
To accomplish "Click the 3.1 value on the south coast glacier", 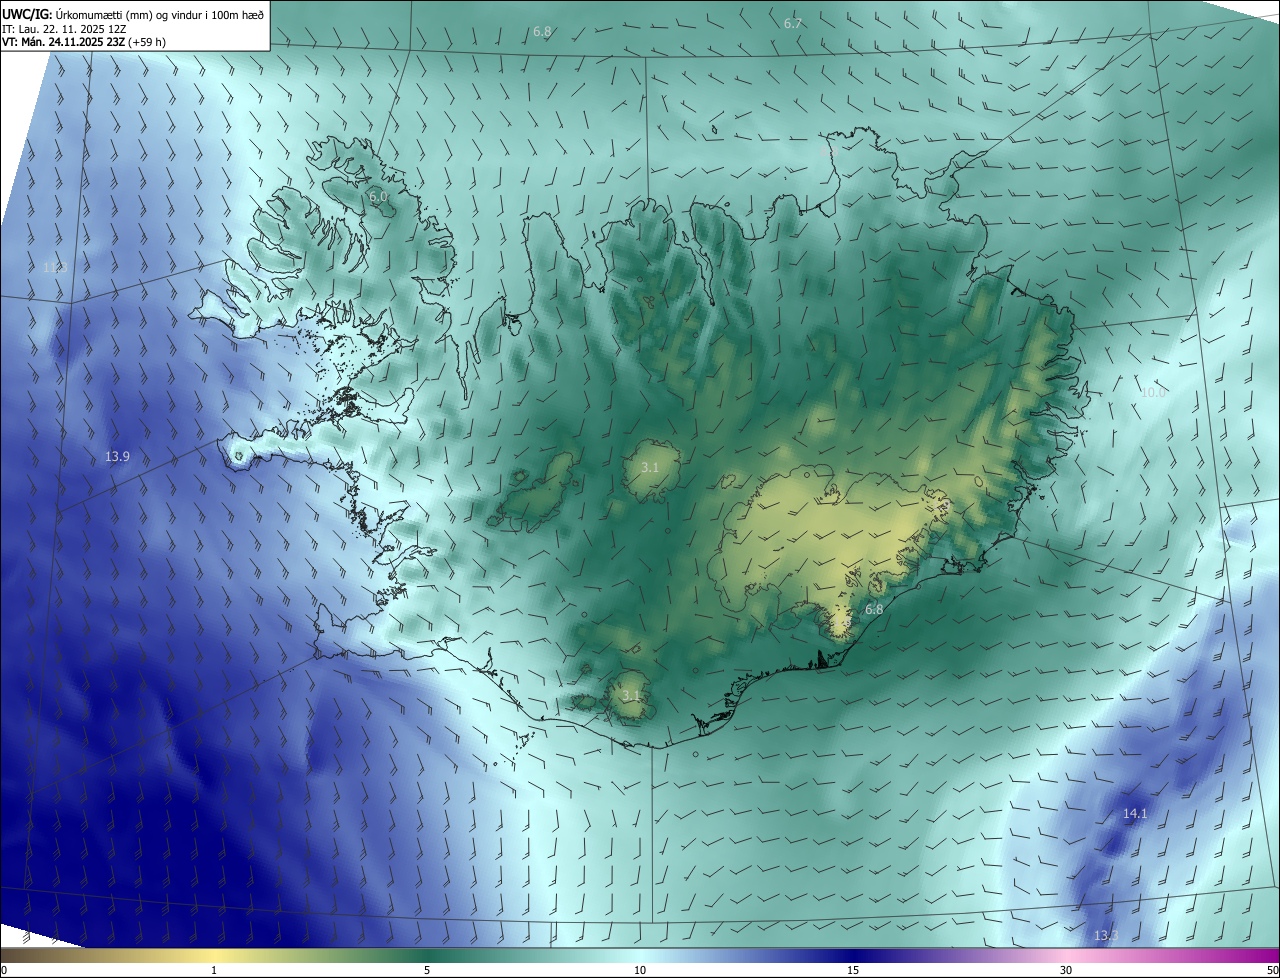I will click(630, 695).
